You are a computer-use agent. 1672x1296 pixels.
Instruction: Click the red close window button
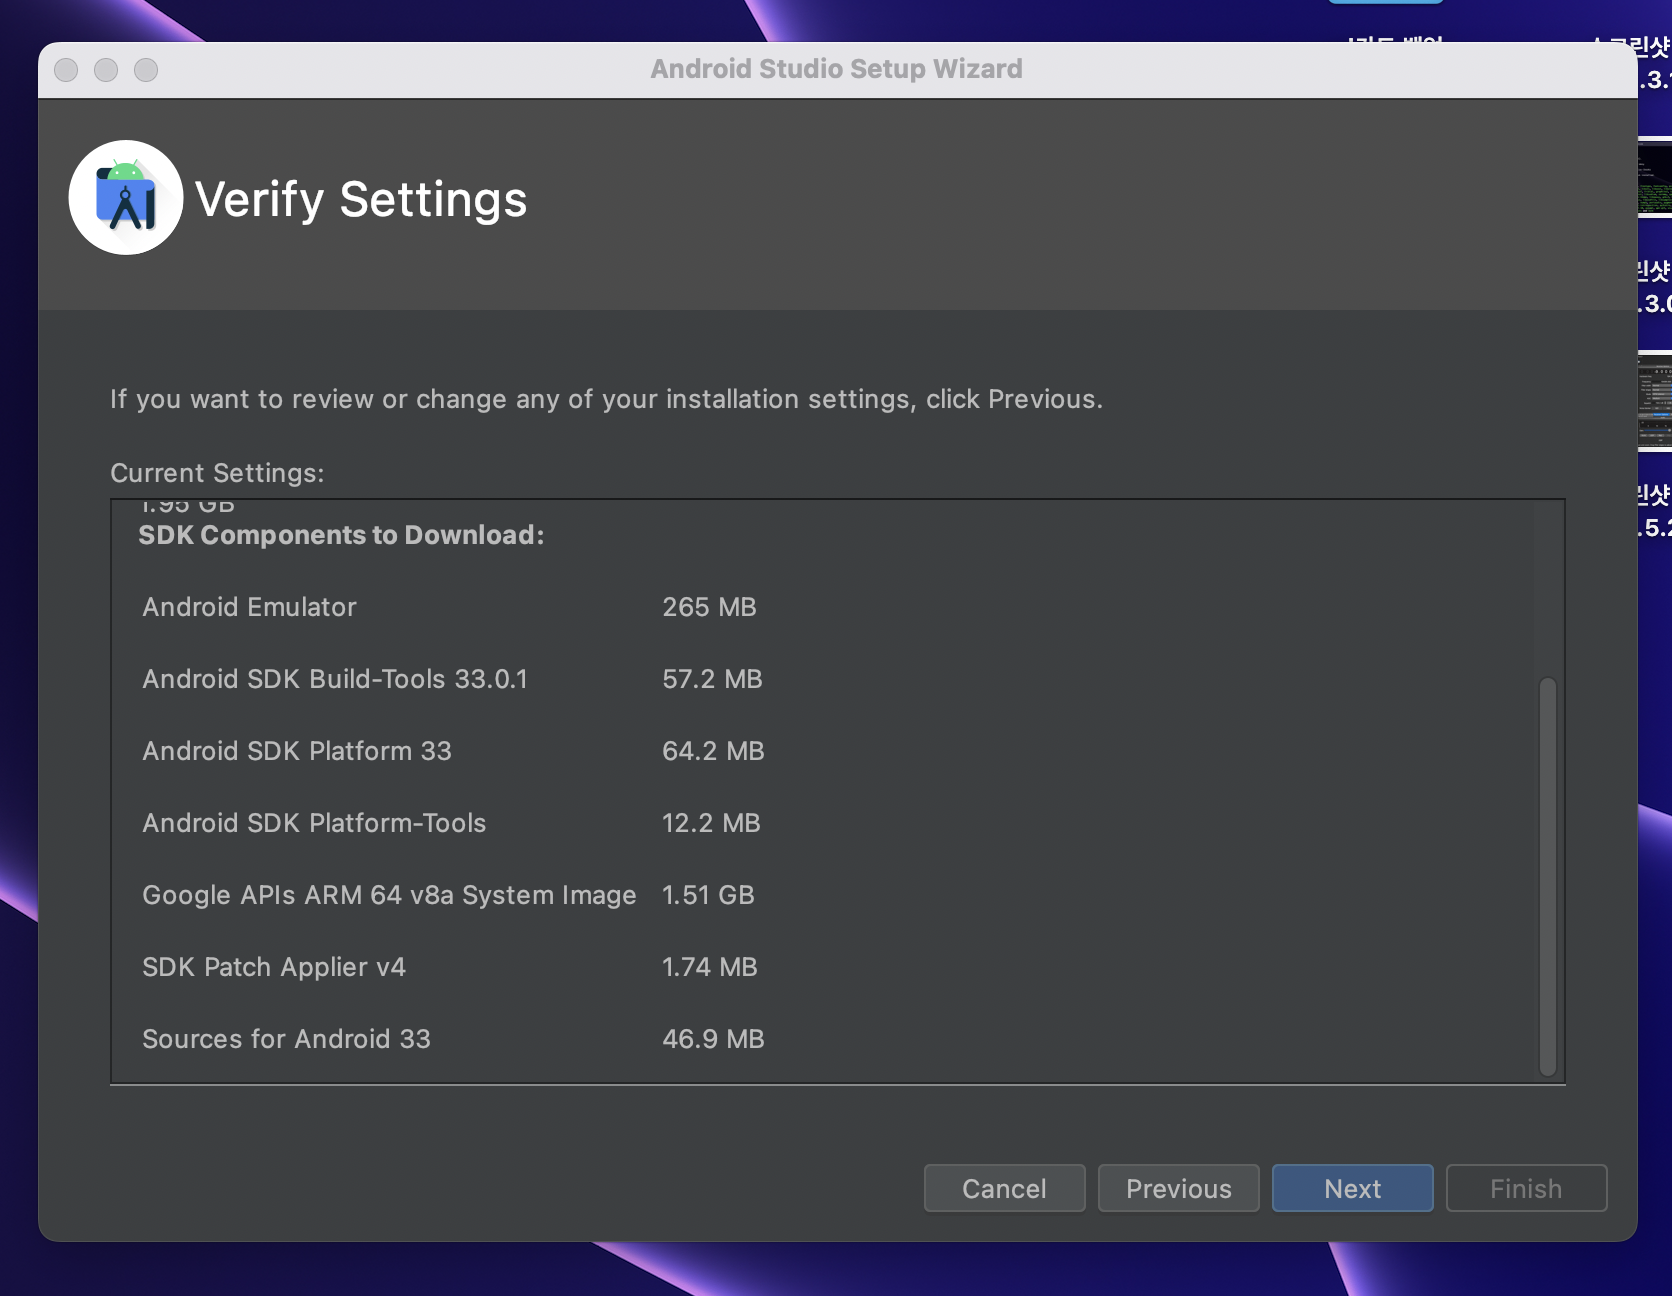coord(66,70)
